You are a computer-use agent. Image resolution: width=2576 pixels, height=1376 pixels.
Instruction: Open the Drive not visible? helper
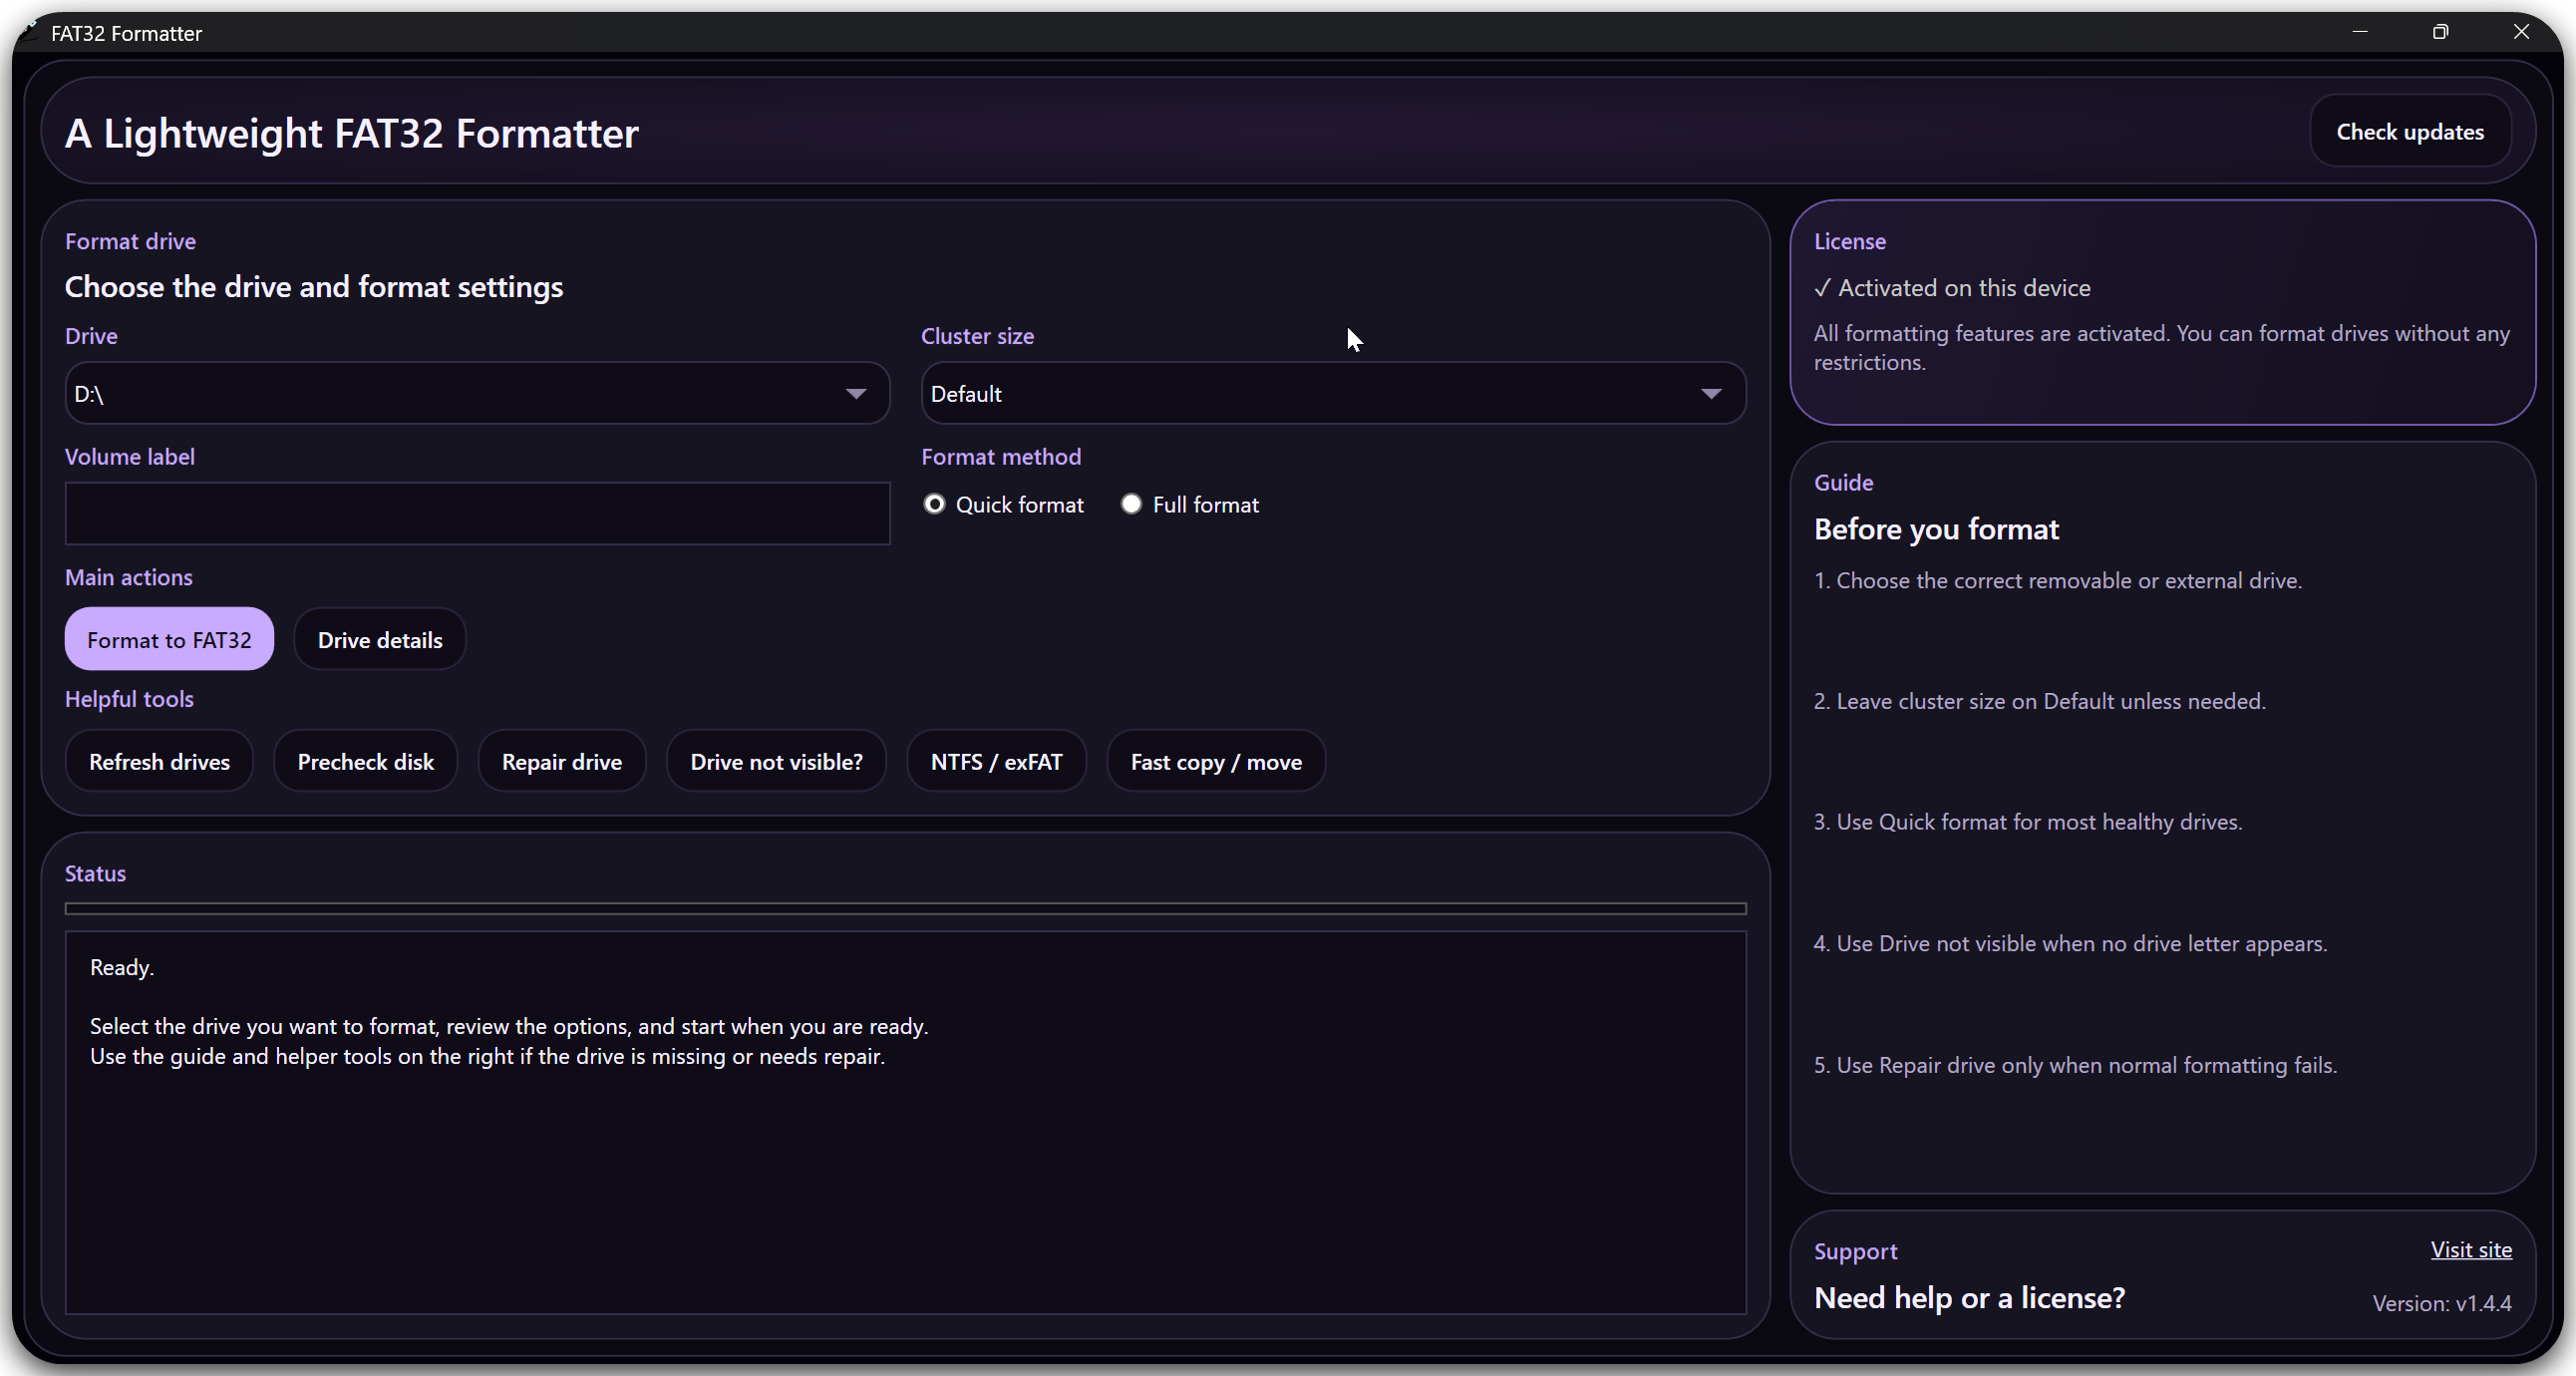point(776,762)
